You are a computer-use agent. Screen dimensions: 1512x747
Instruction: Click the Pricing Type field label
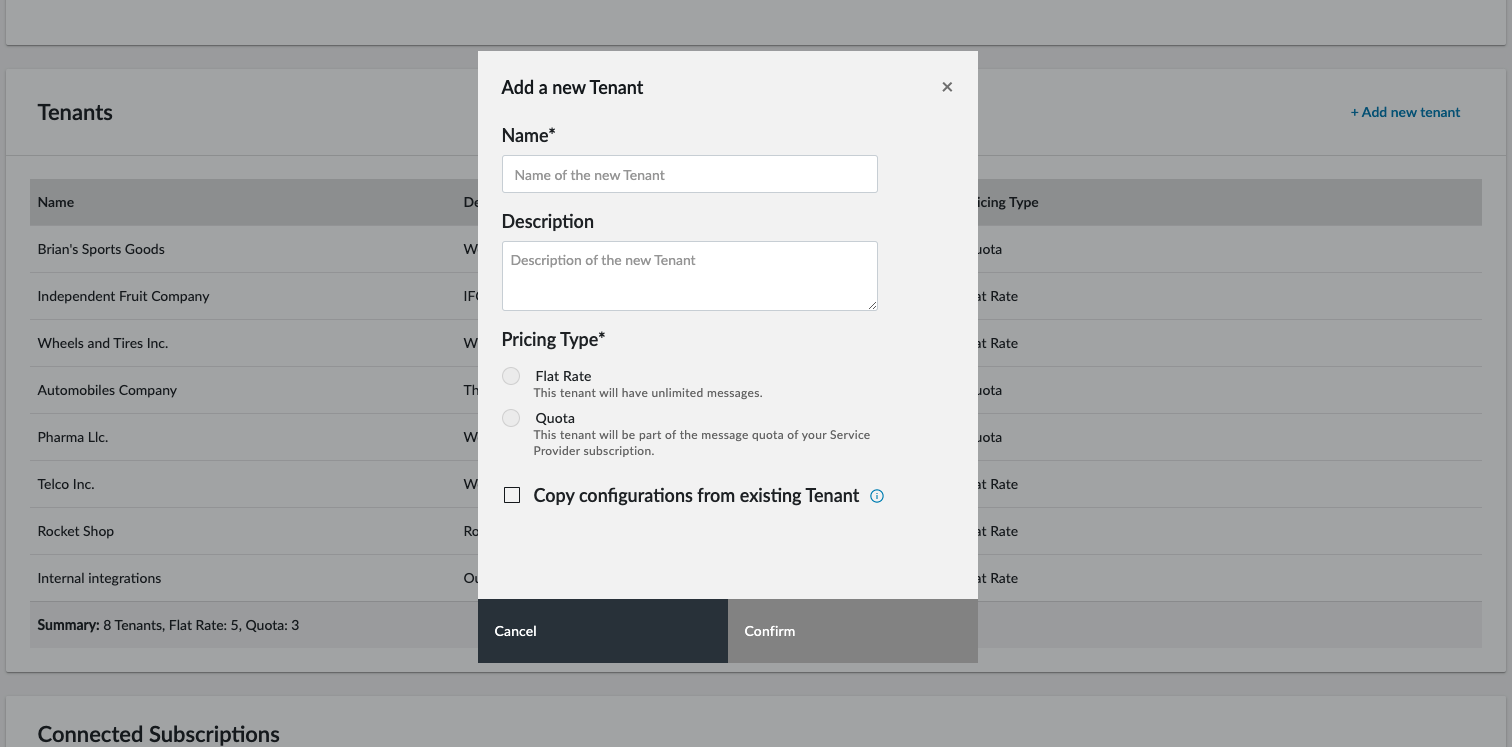tap(554, 339)
